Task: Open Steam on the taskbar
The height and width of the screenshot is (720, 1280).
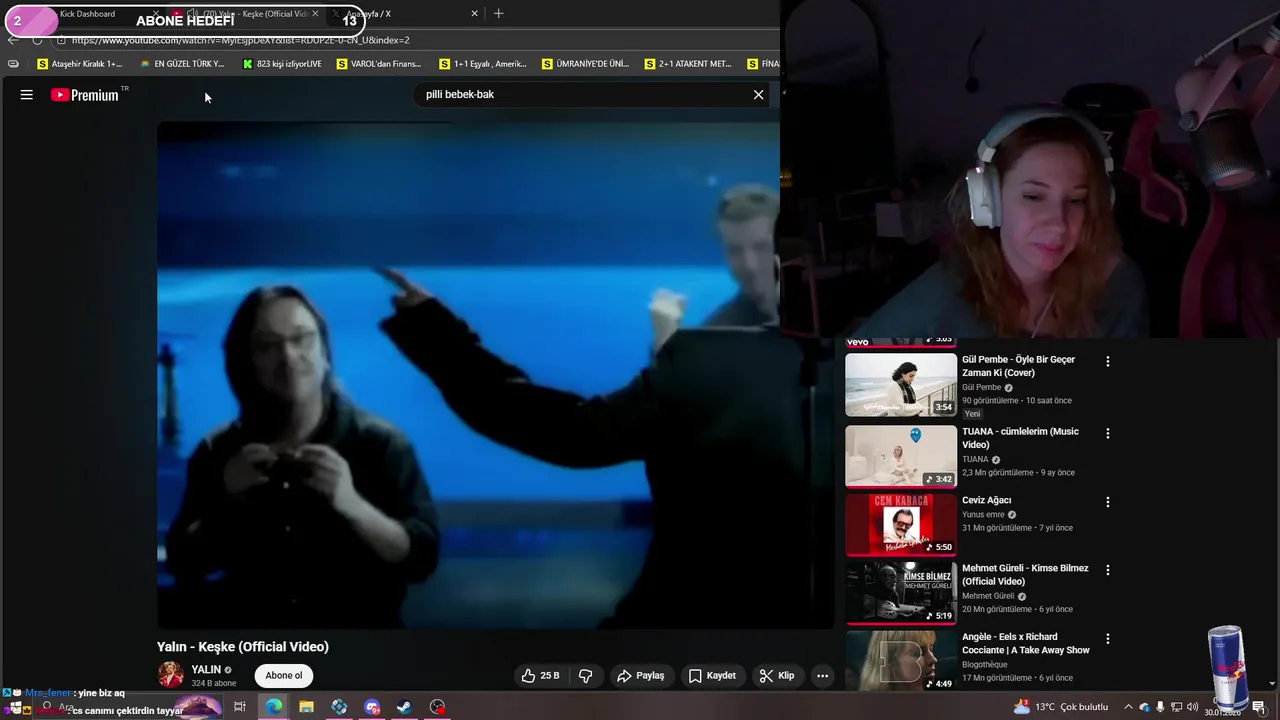Action: (x=404, y=707)
